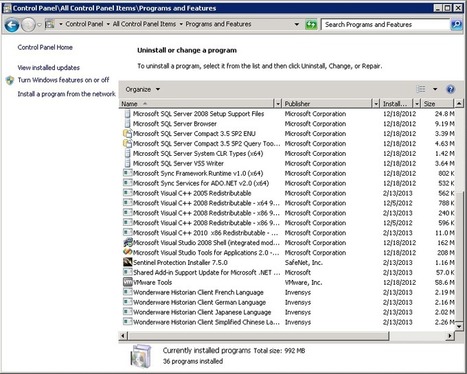This screenshot has width=467, height=374.
Task: Click the VMware, Inc. publisher cell
Action: tap(303, 282)
